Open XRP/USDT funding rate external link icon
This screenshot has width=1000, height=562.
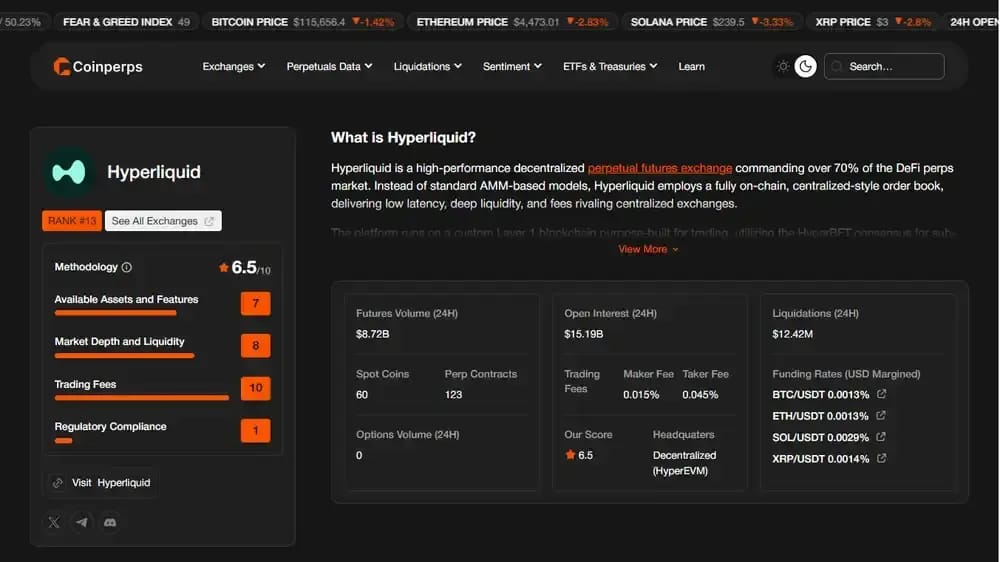click(881, 458)
